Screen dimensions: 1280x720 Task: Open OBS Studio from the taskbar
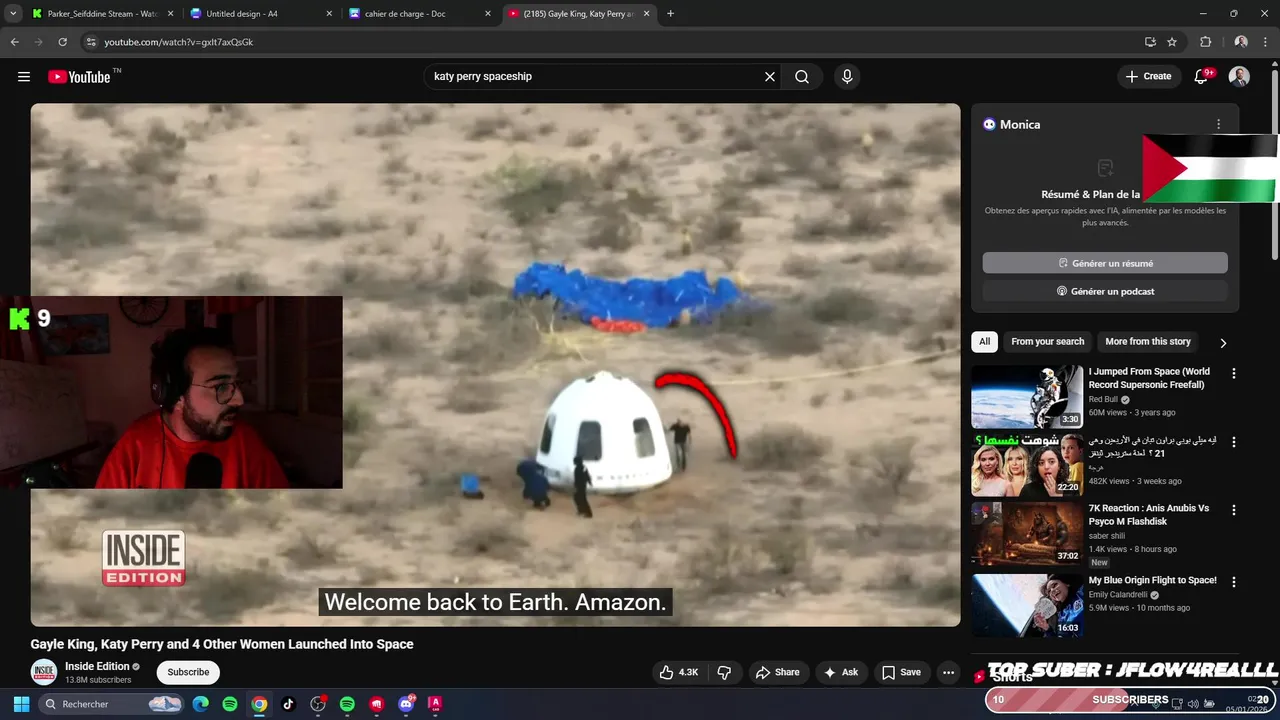(x=318, y=704)
